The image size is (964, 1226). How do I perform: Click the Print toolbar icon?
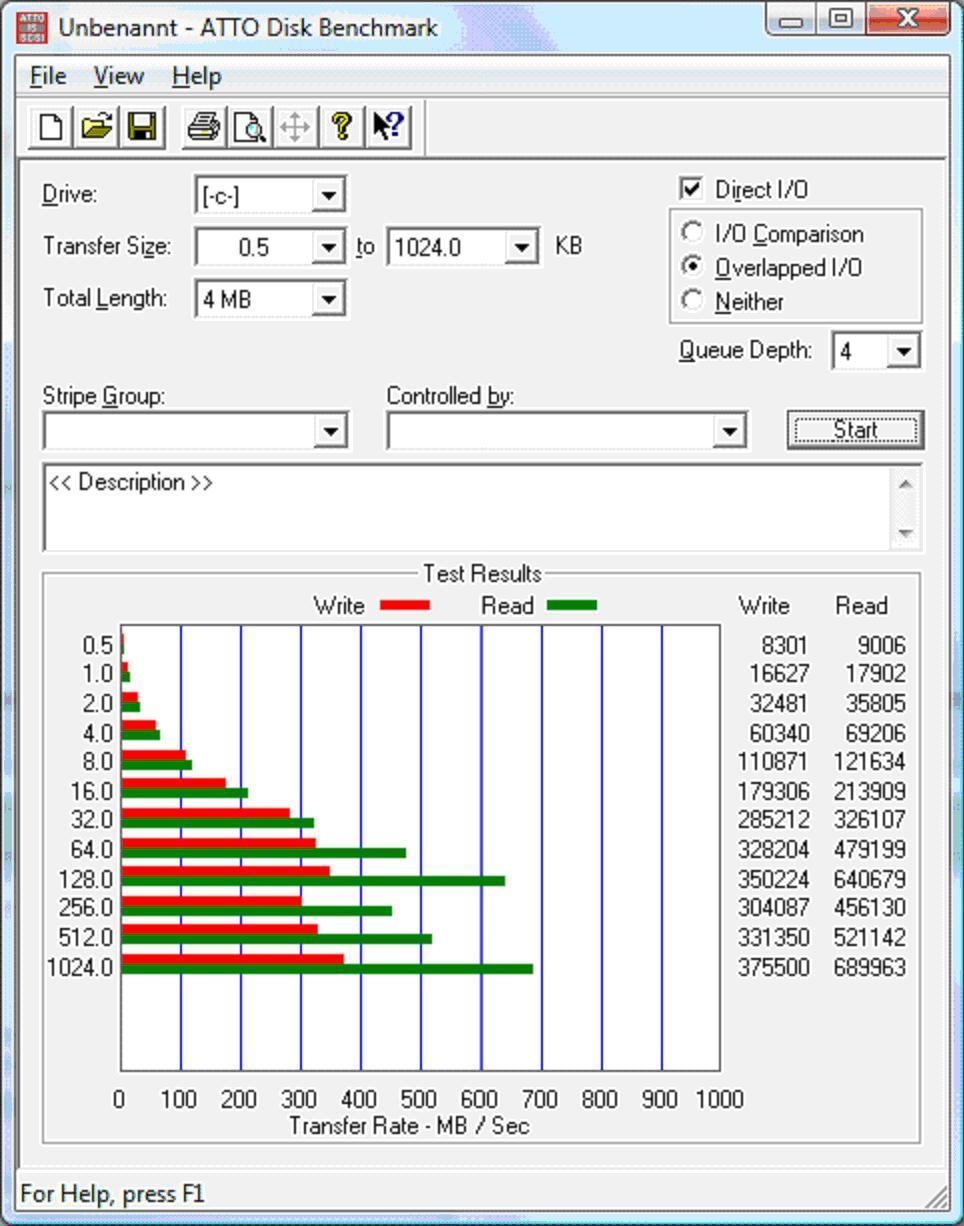pos(204,127)
